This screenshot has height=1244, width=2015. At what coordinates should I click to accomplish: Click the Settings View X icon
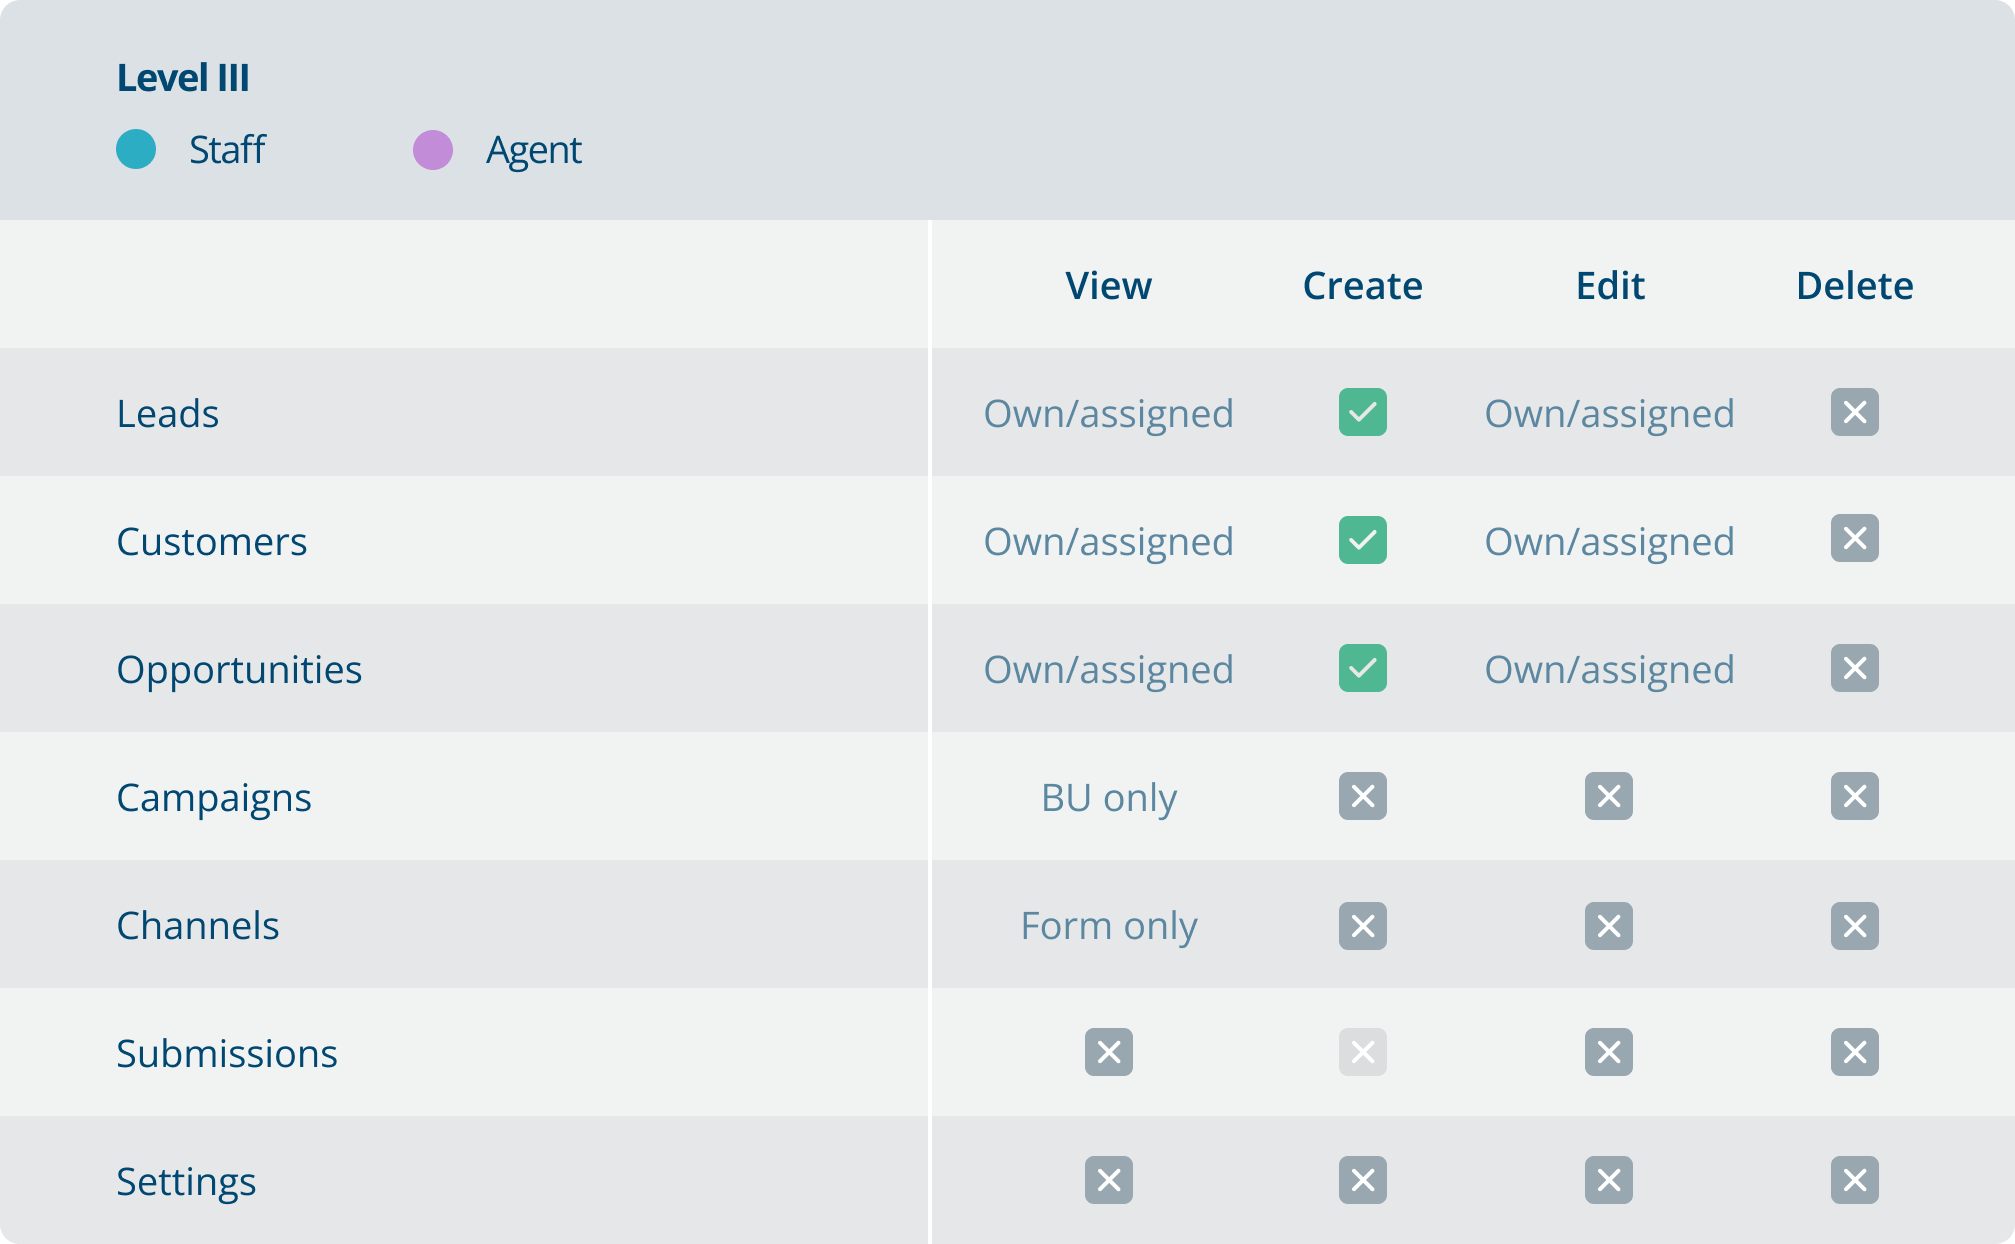(x=1108, y=1180)
